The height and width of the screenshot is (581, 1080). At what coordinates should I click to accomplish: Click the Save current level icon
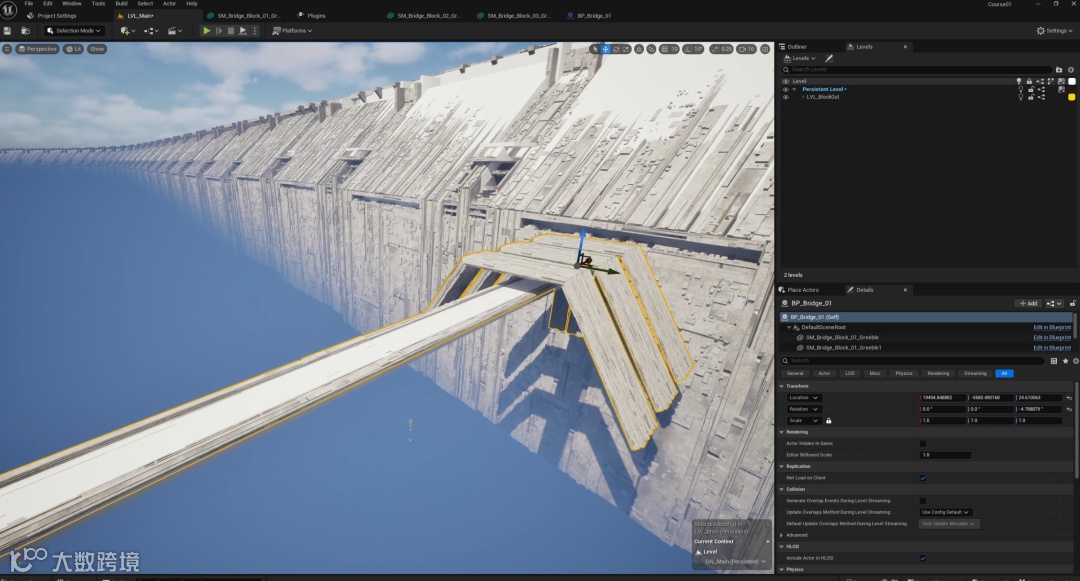point(7,31)
